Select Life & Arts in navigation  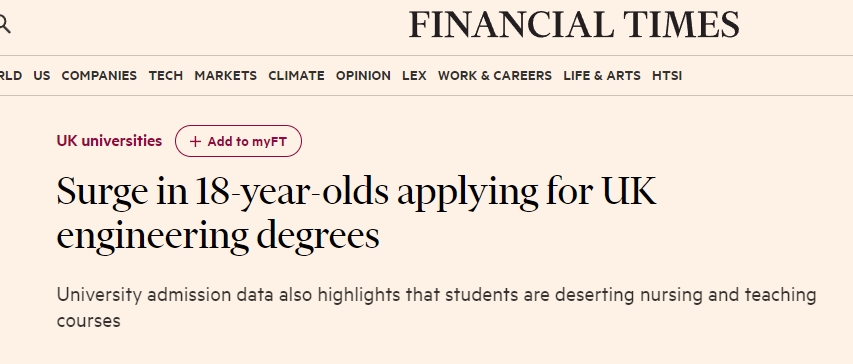[602, 76]
